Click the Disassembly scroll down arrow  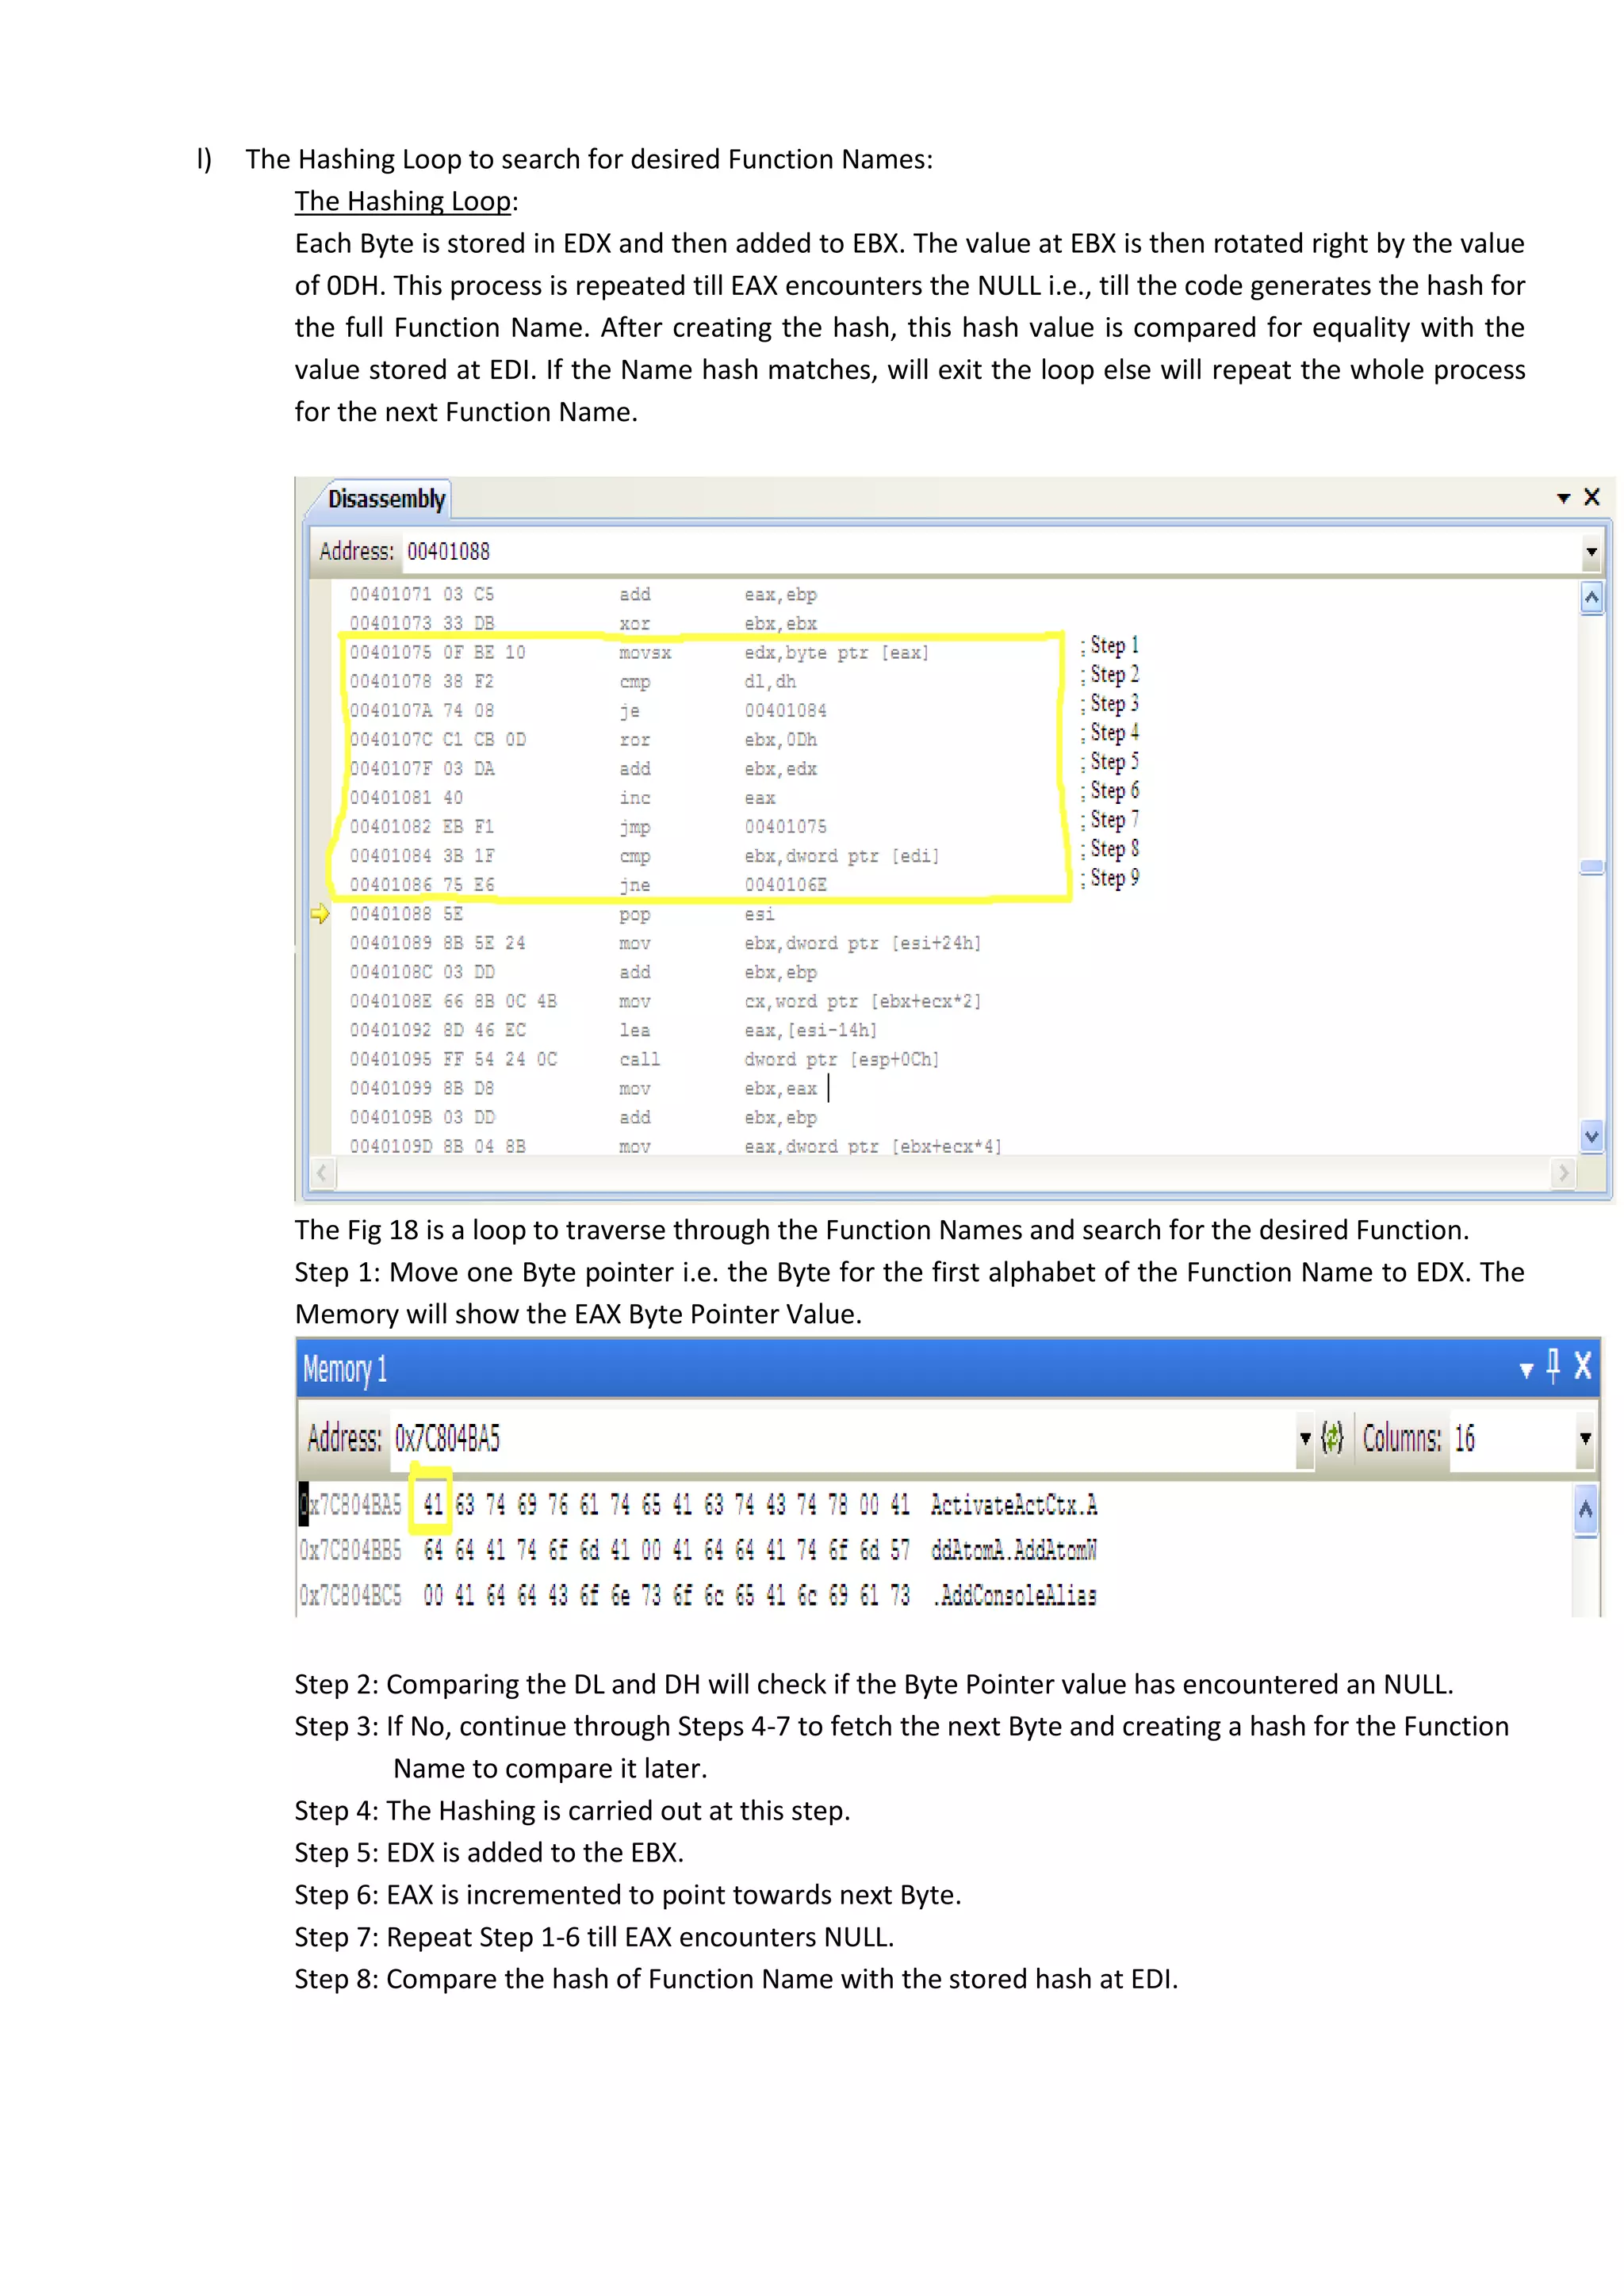[1591, 1135]
